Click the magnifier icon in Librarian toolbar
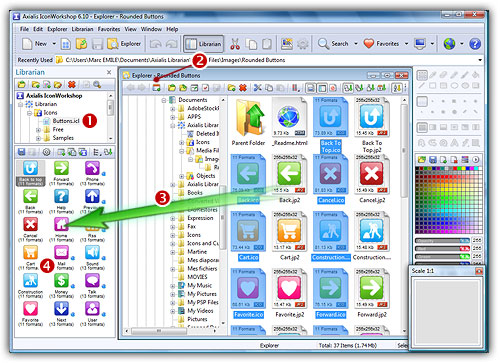Viewport: 500px width, 363px height. [x=97, y=84]
